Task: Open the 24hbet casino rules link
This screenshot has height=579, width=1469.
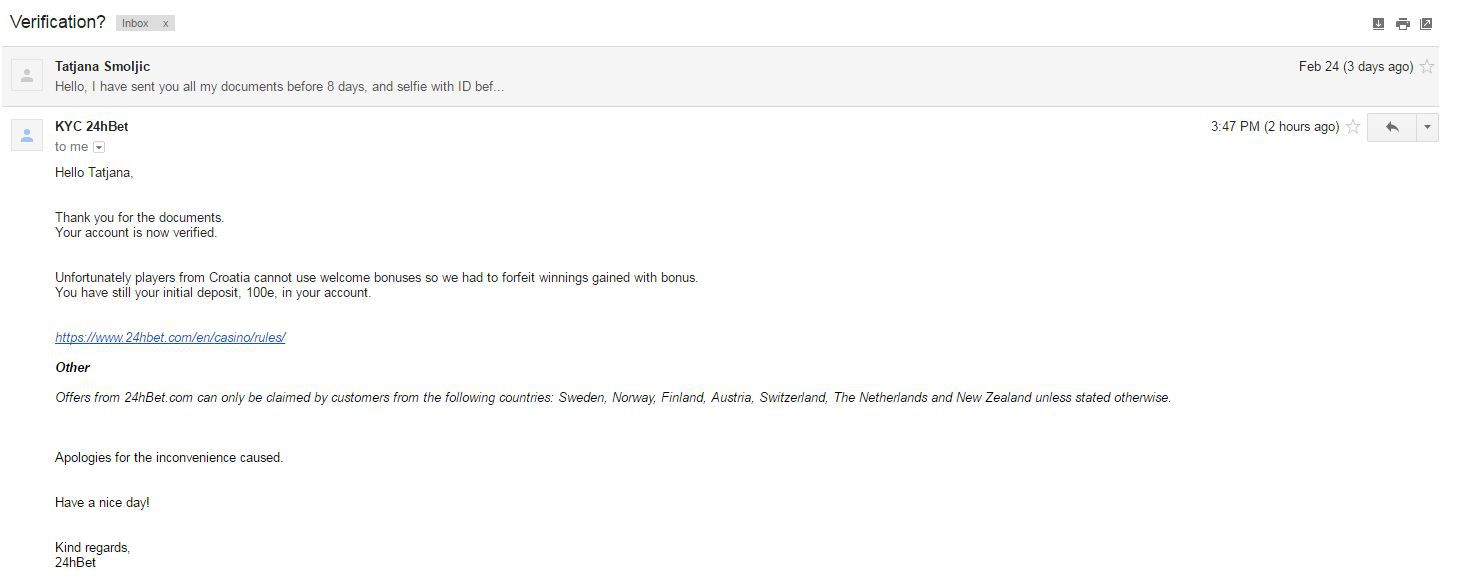Action: click(170, 338)
